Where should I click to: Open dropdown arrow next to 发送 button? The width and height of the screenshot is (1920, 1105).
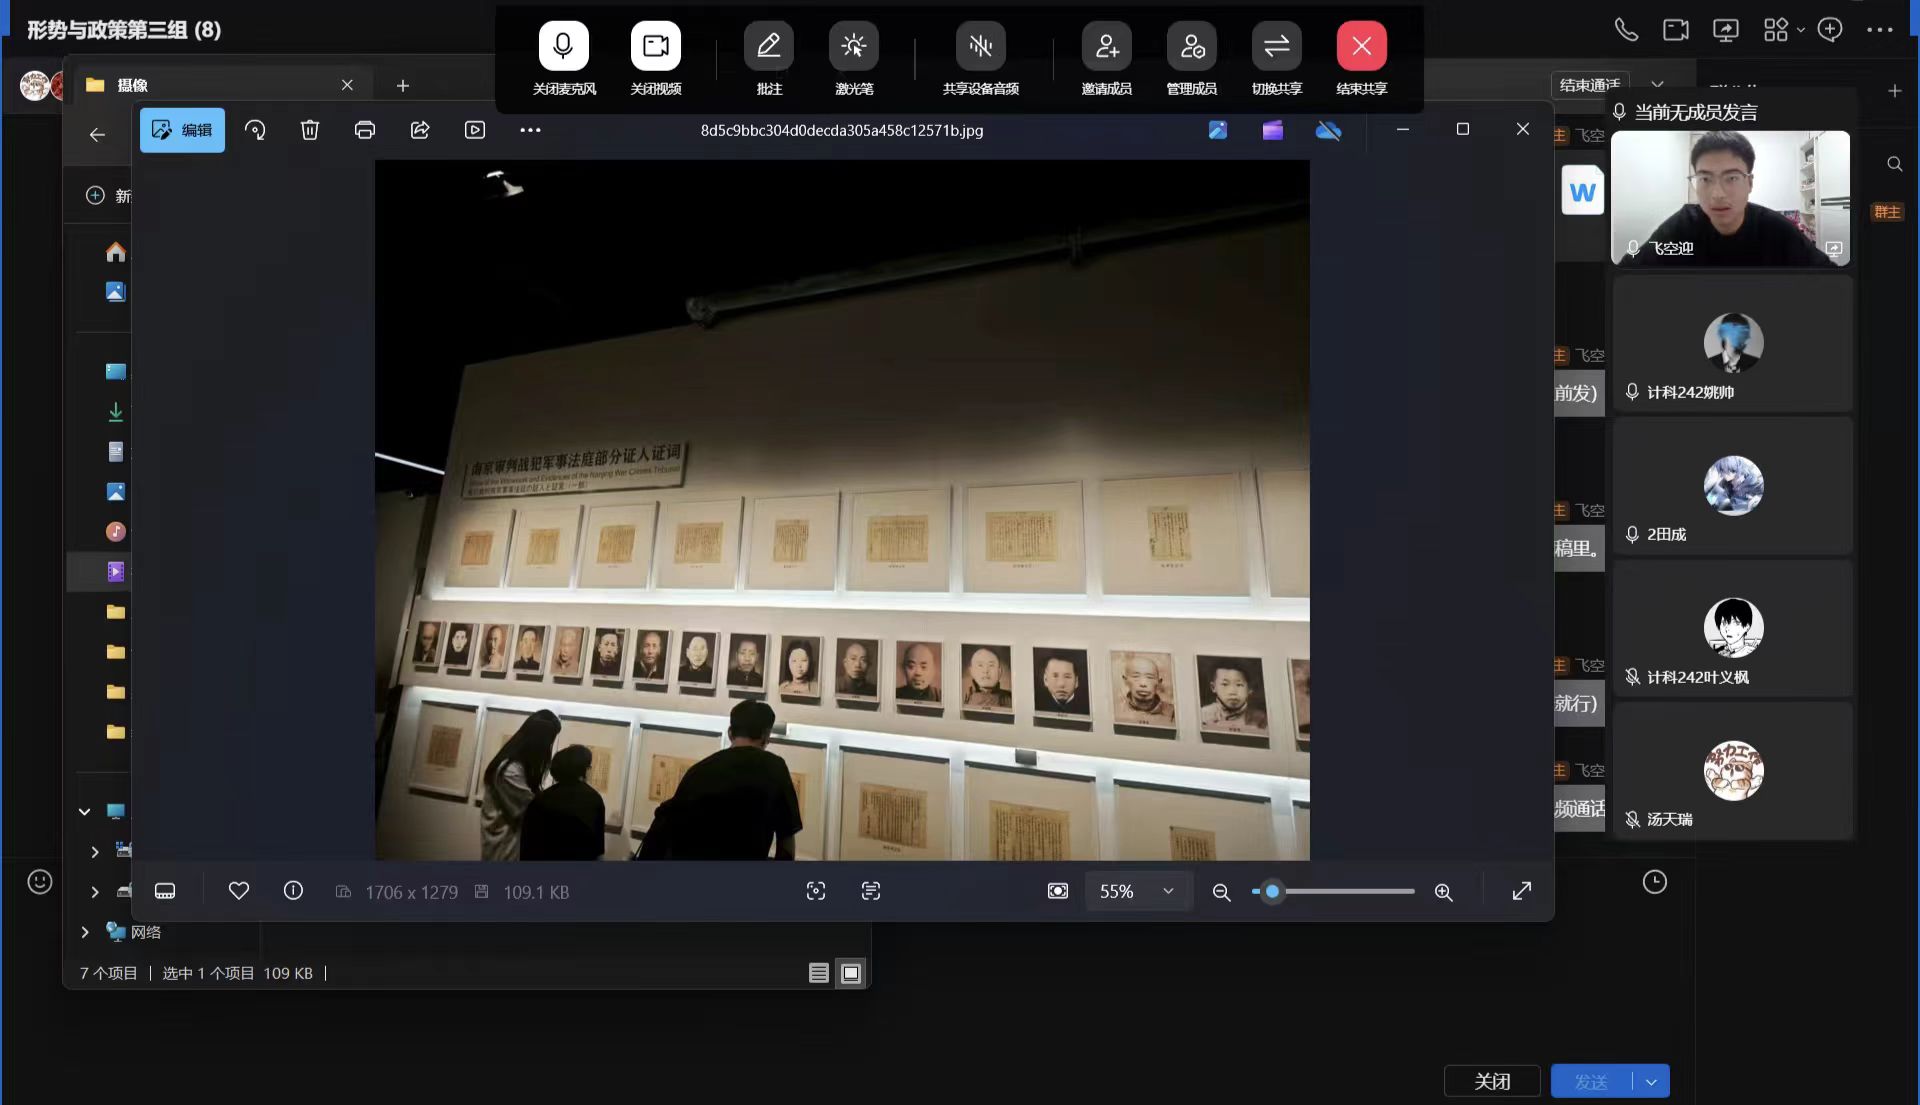pyautogui.click(x=1651, y=1081)
